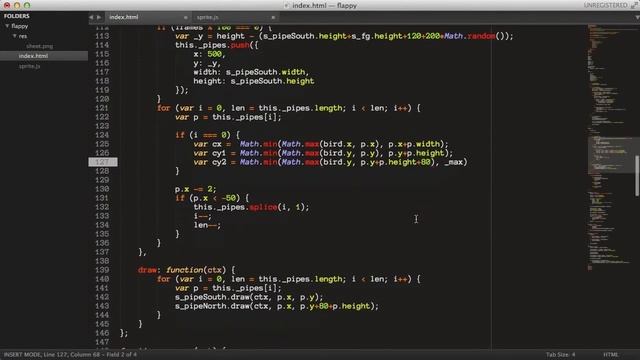Click the '_max' text on line 127
This screenshot has width=640, height=360.
(x=453, y=162)
